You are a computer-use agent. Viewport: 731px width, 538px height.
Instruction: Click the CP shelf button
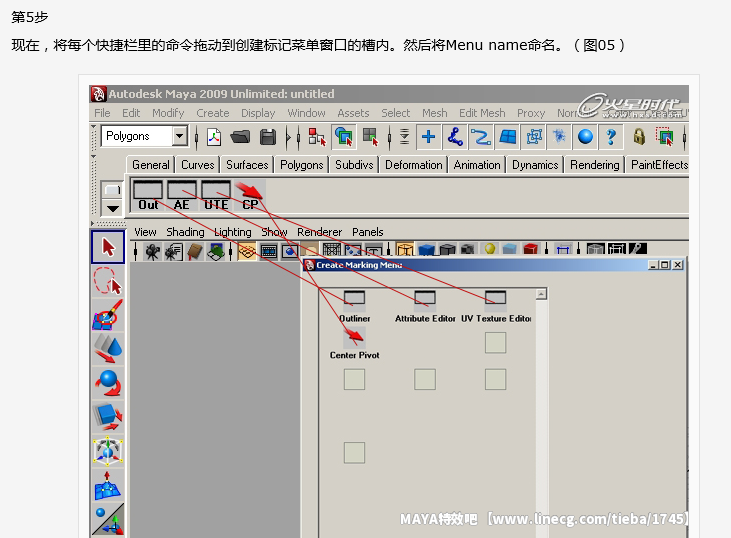pos(250,195)
